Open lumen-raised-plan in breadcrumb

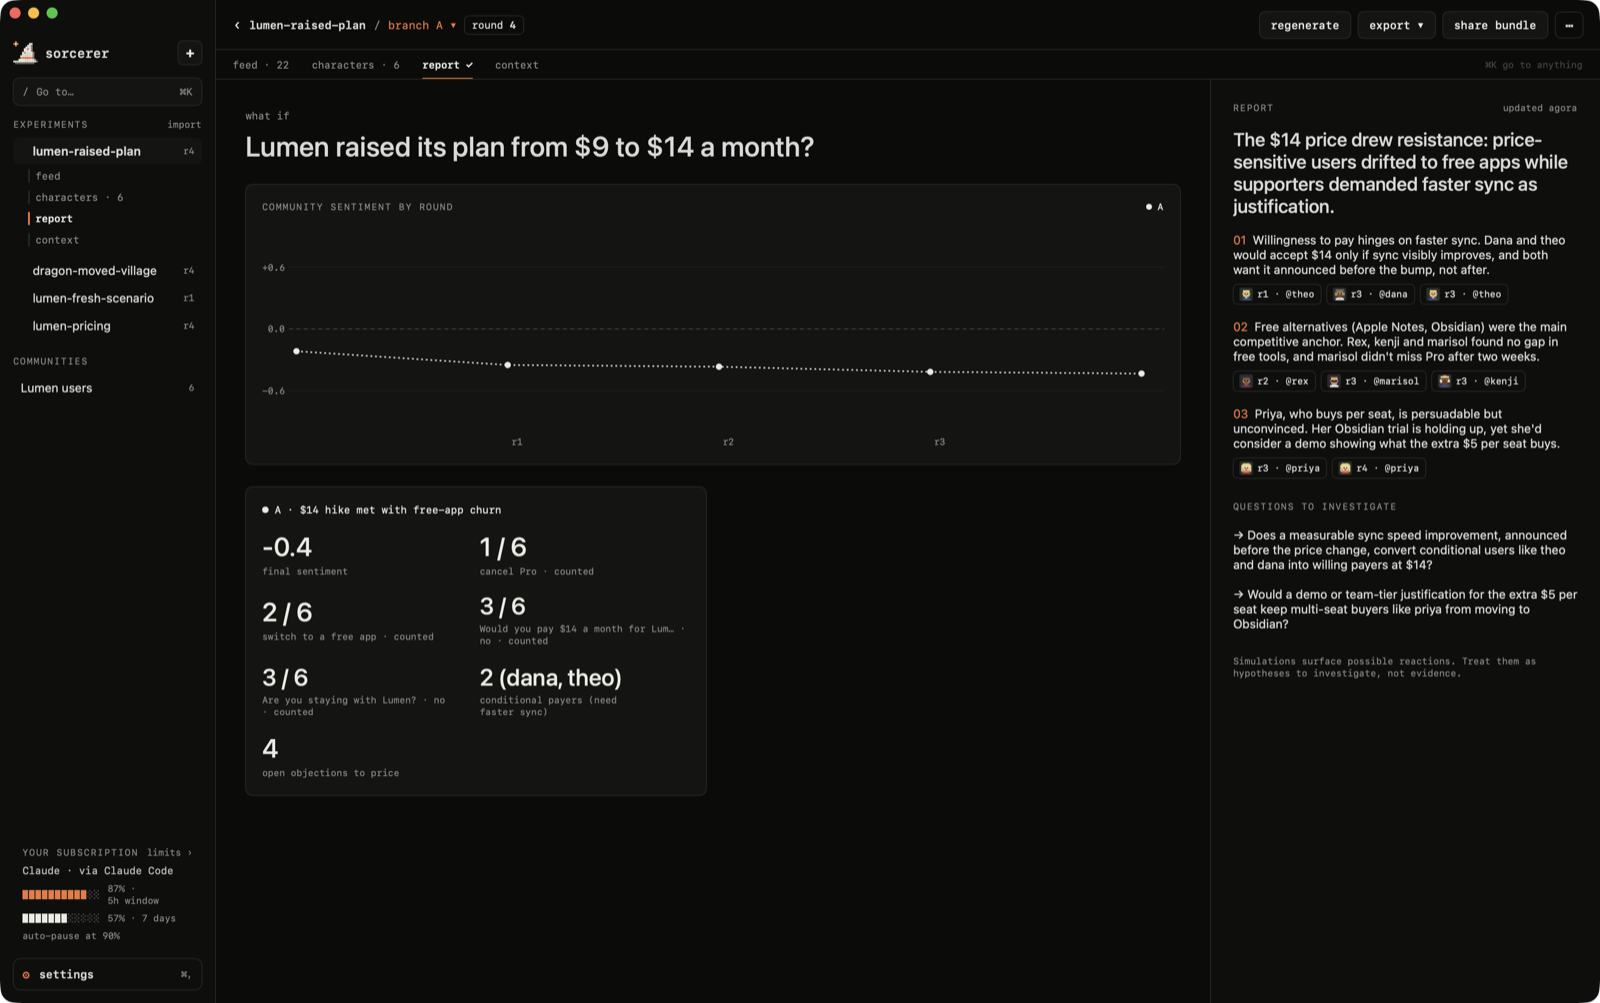[x=307, y=25]
